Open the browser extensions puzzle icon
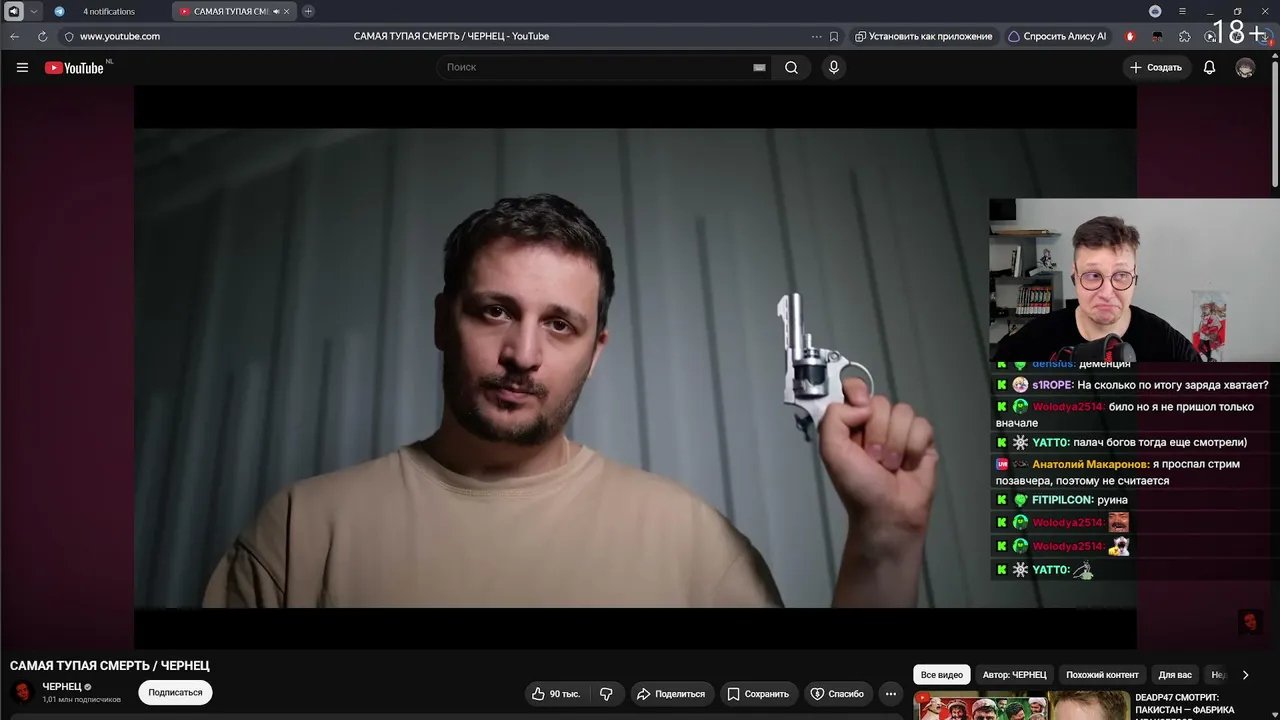The image size is (1280, 720). (x=1185, y=36)
